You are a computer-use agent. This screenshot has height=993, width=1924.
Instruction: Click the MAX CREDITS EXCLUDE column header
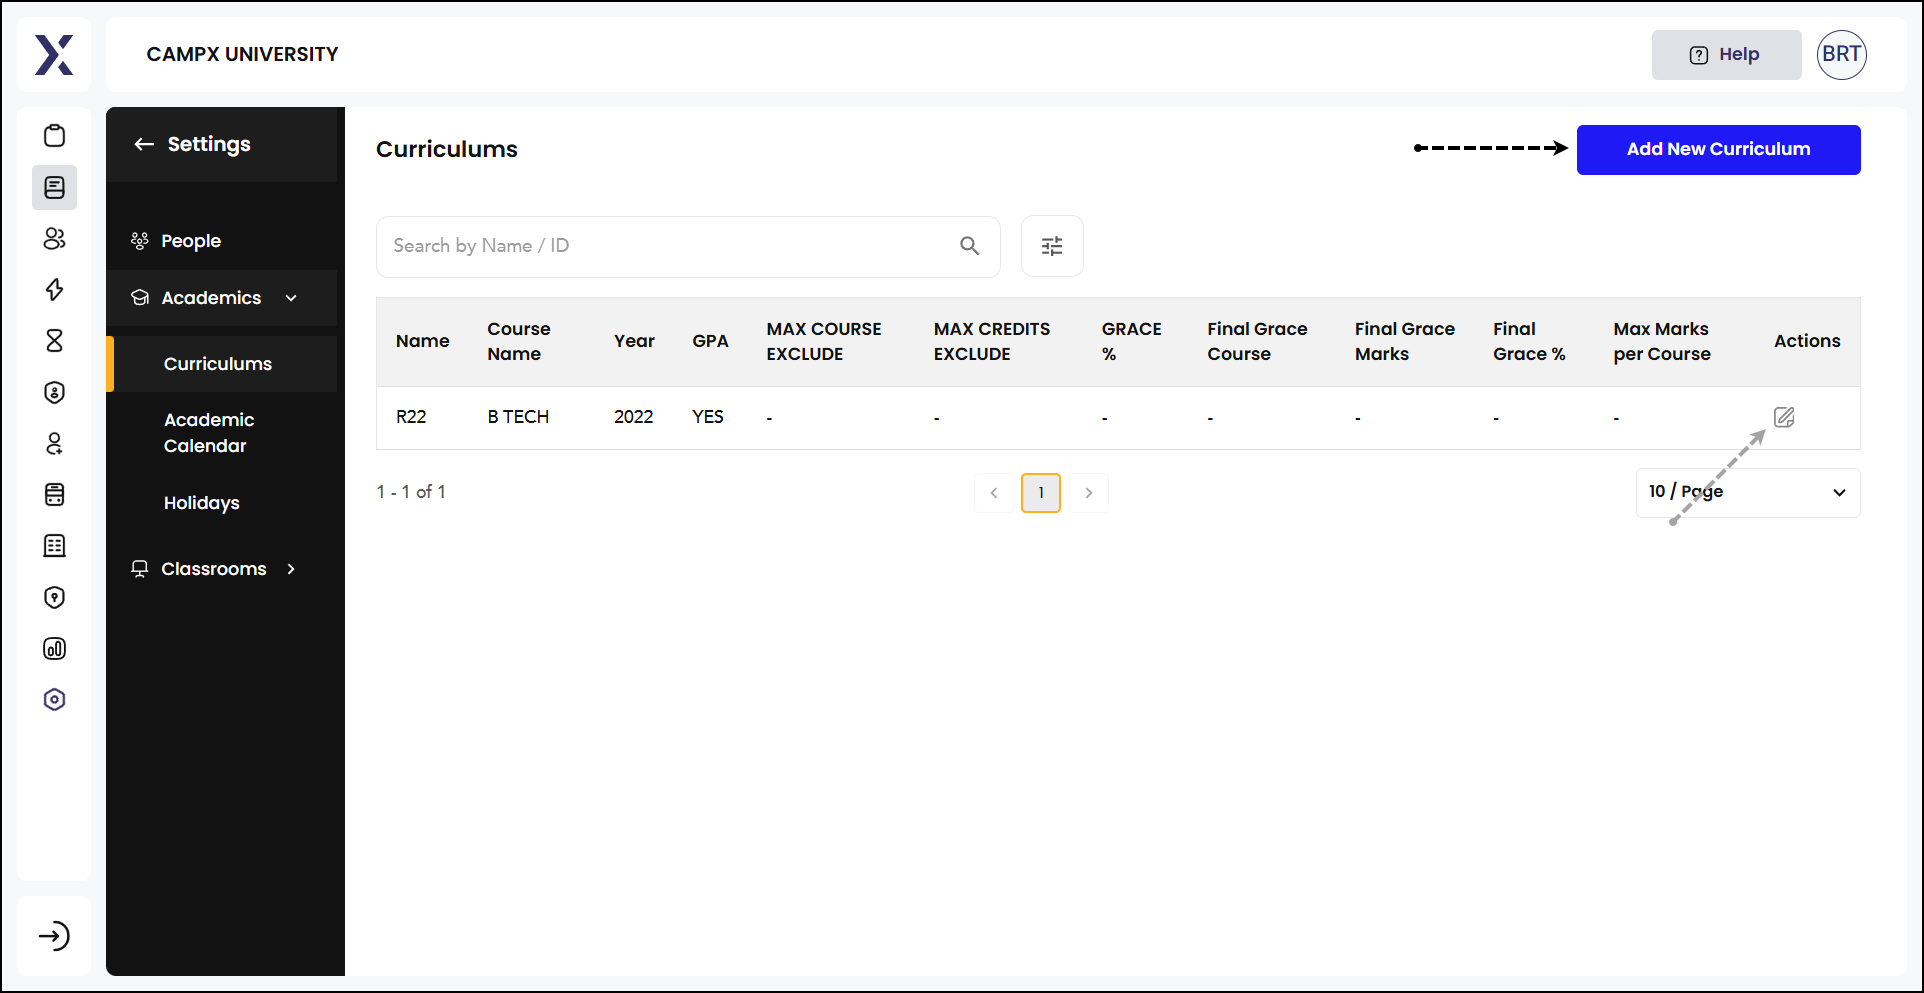click(992, 341)
